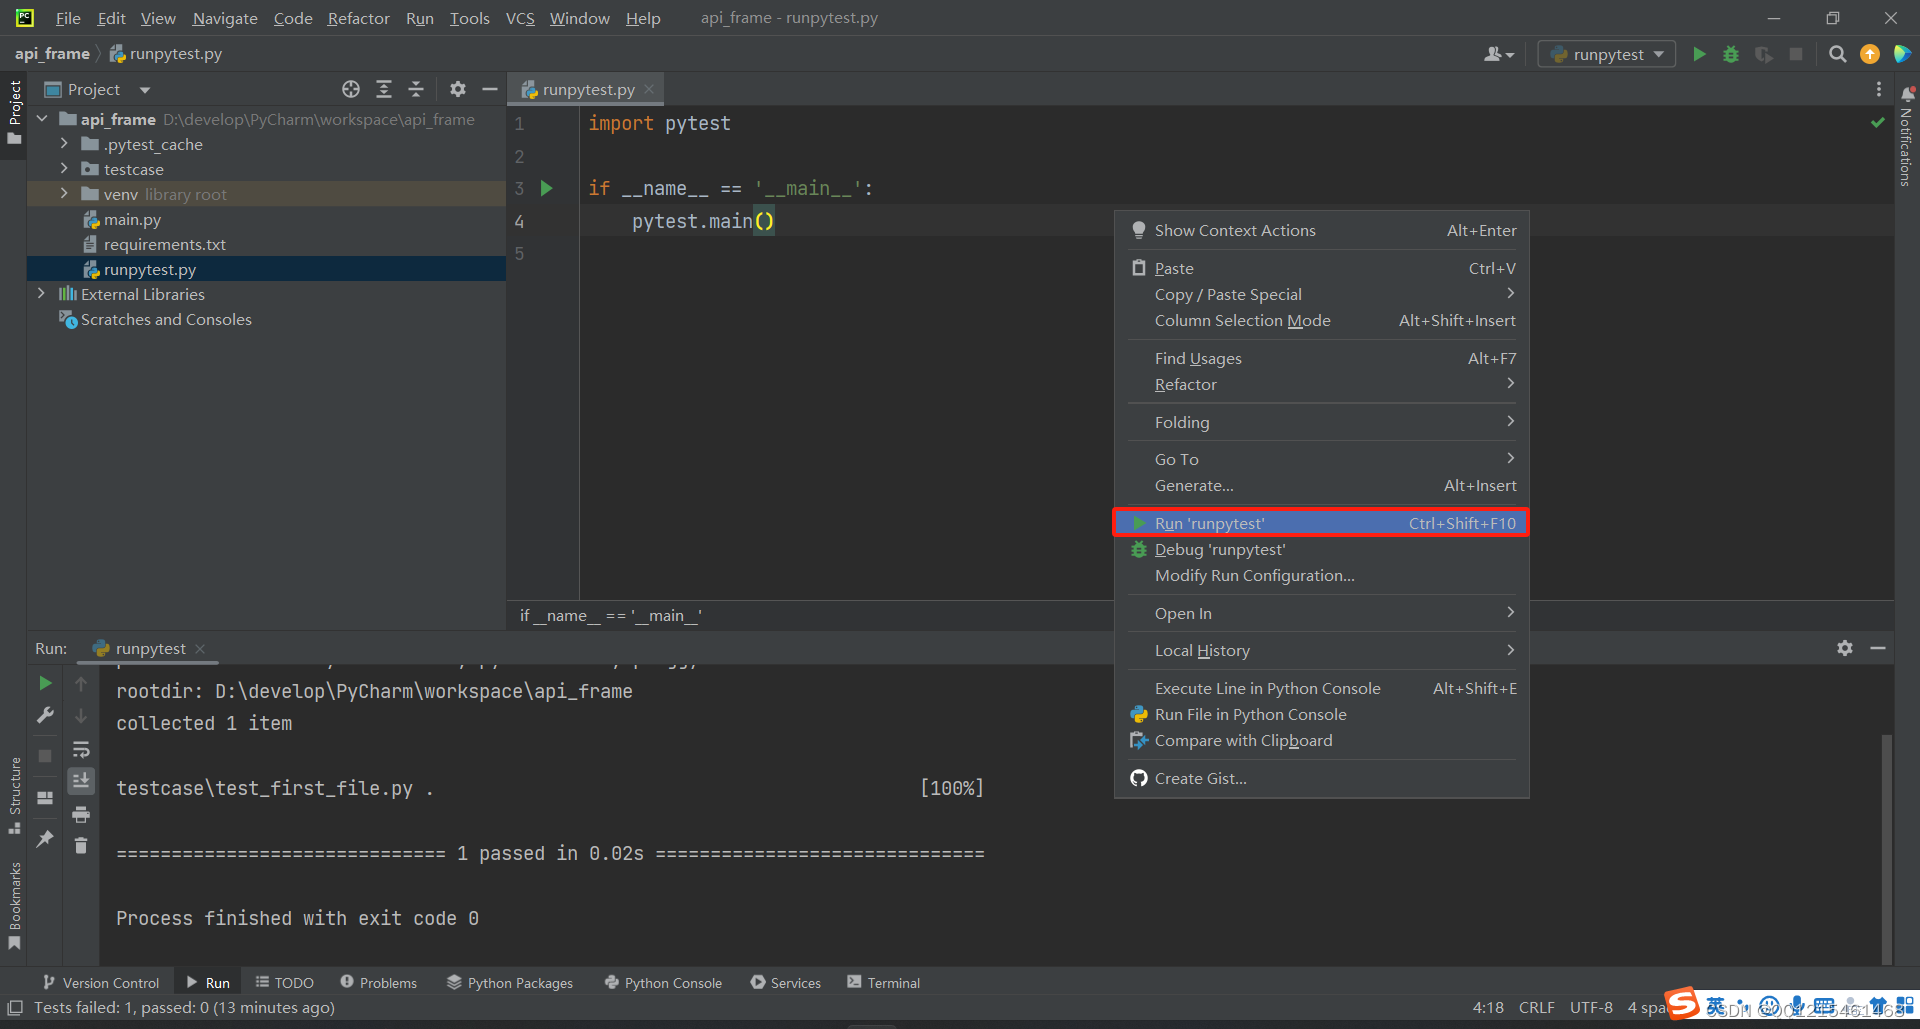Select requirements.txt in the project tree
This screenshot has width=1920, height=1029.
pos(165,244)
